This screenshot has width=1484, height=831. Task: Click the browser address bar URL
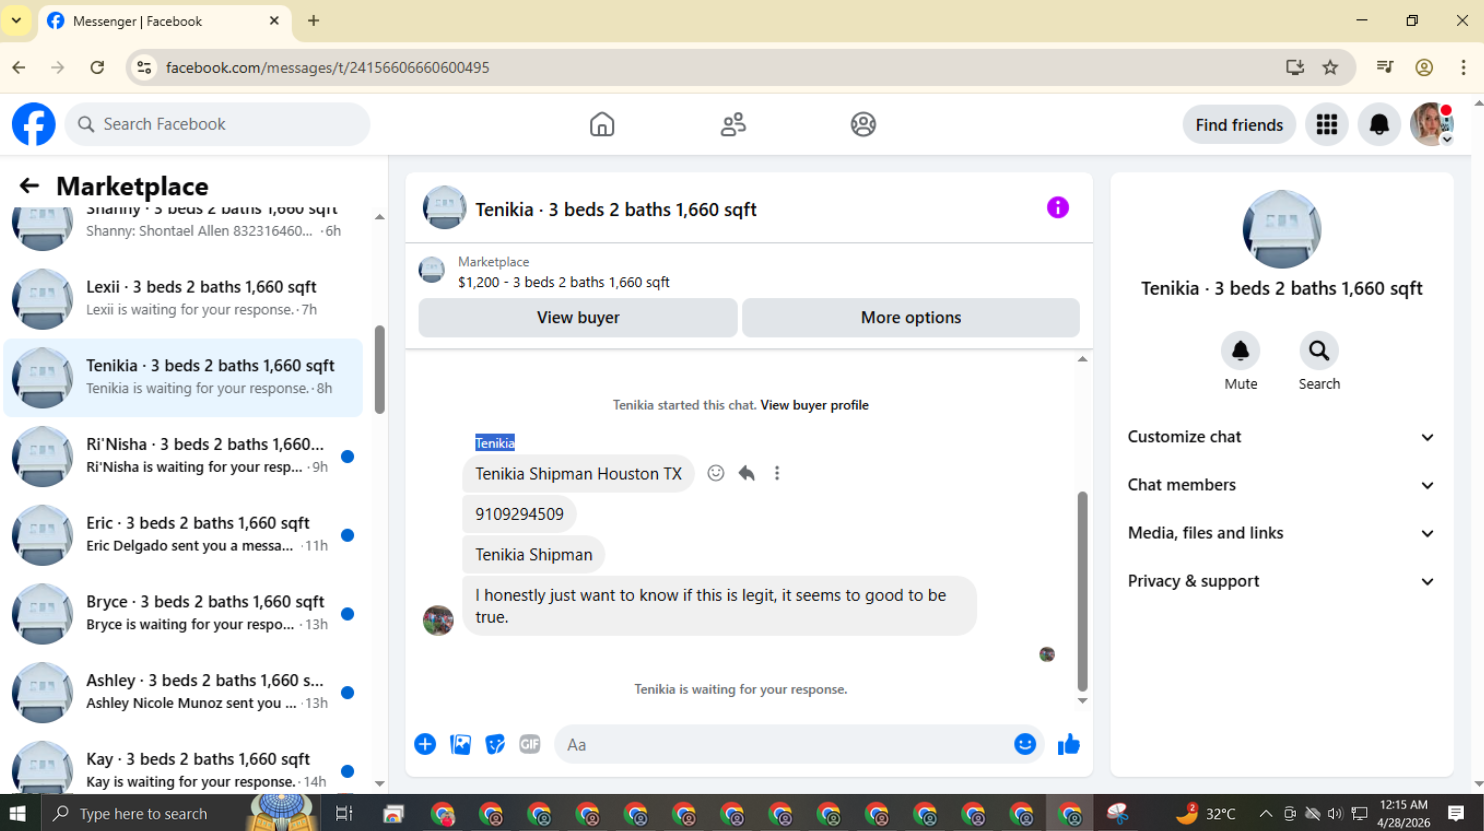[328, 67]
